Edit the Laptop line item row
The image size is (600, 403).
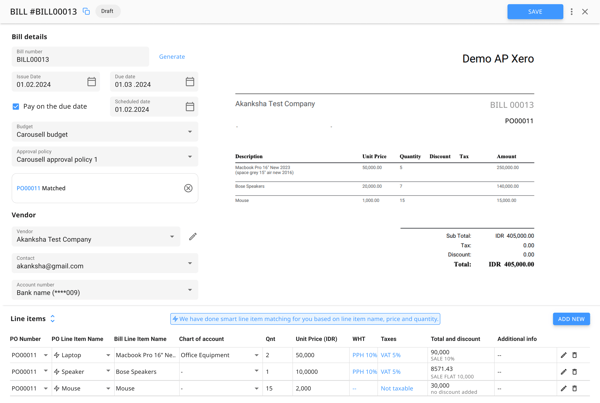tap(563, 355)
